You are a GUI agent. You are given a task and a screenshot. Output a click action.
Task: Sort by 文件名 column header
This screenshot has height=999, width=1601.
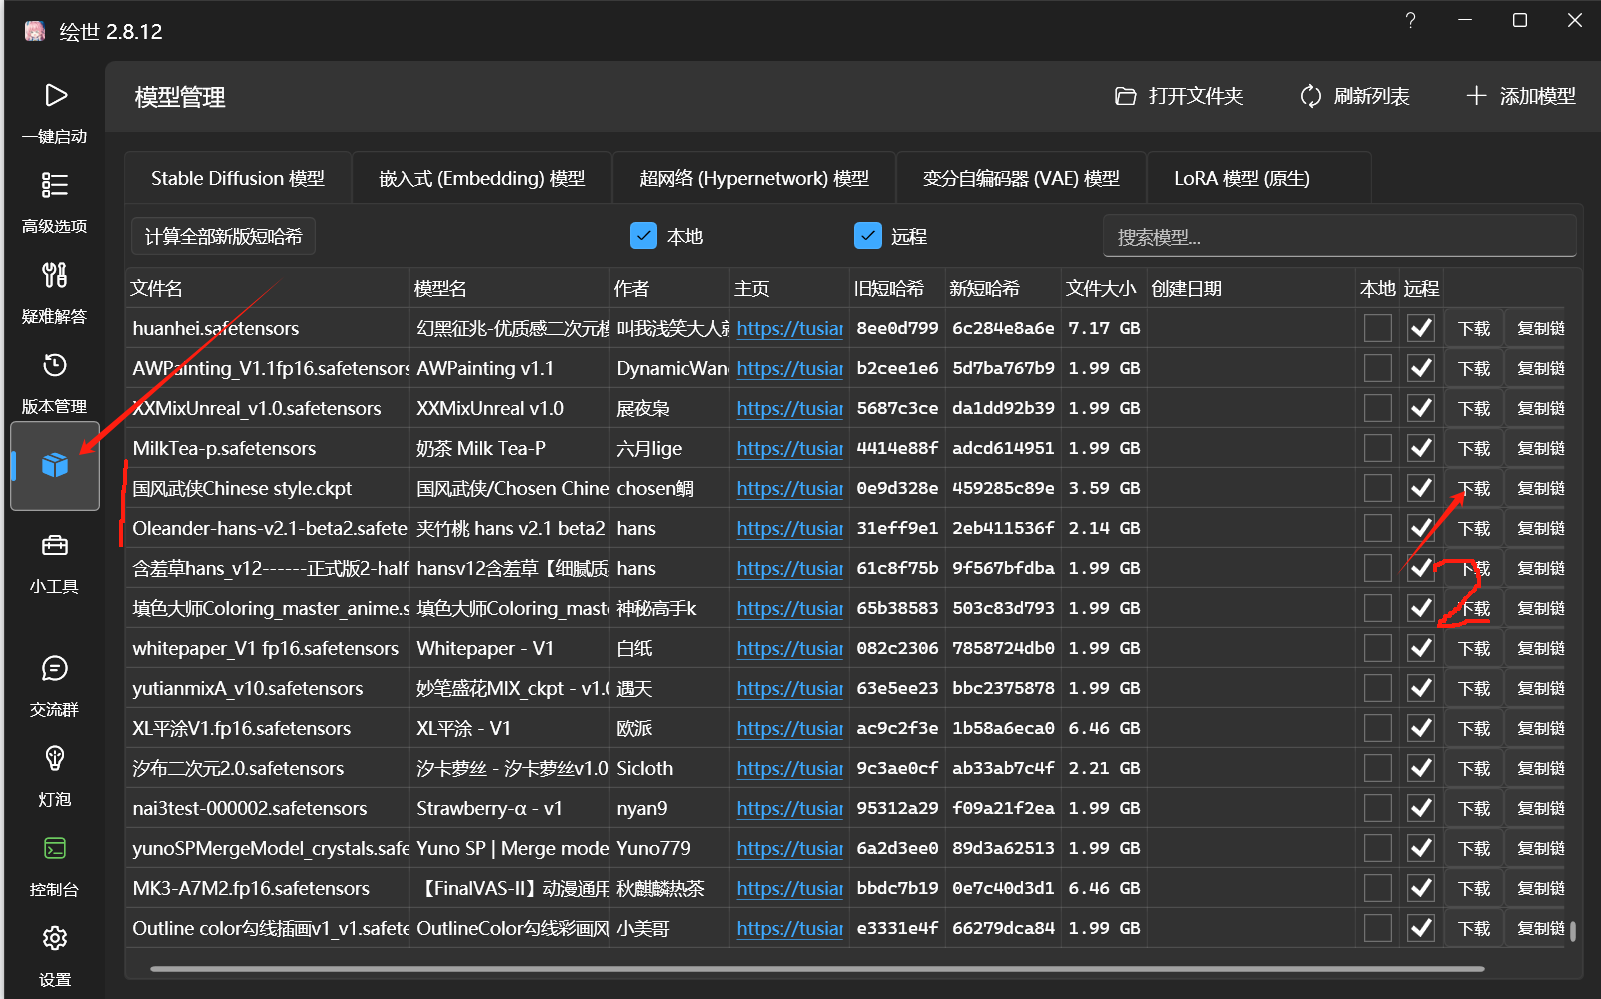click(267, 288)
